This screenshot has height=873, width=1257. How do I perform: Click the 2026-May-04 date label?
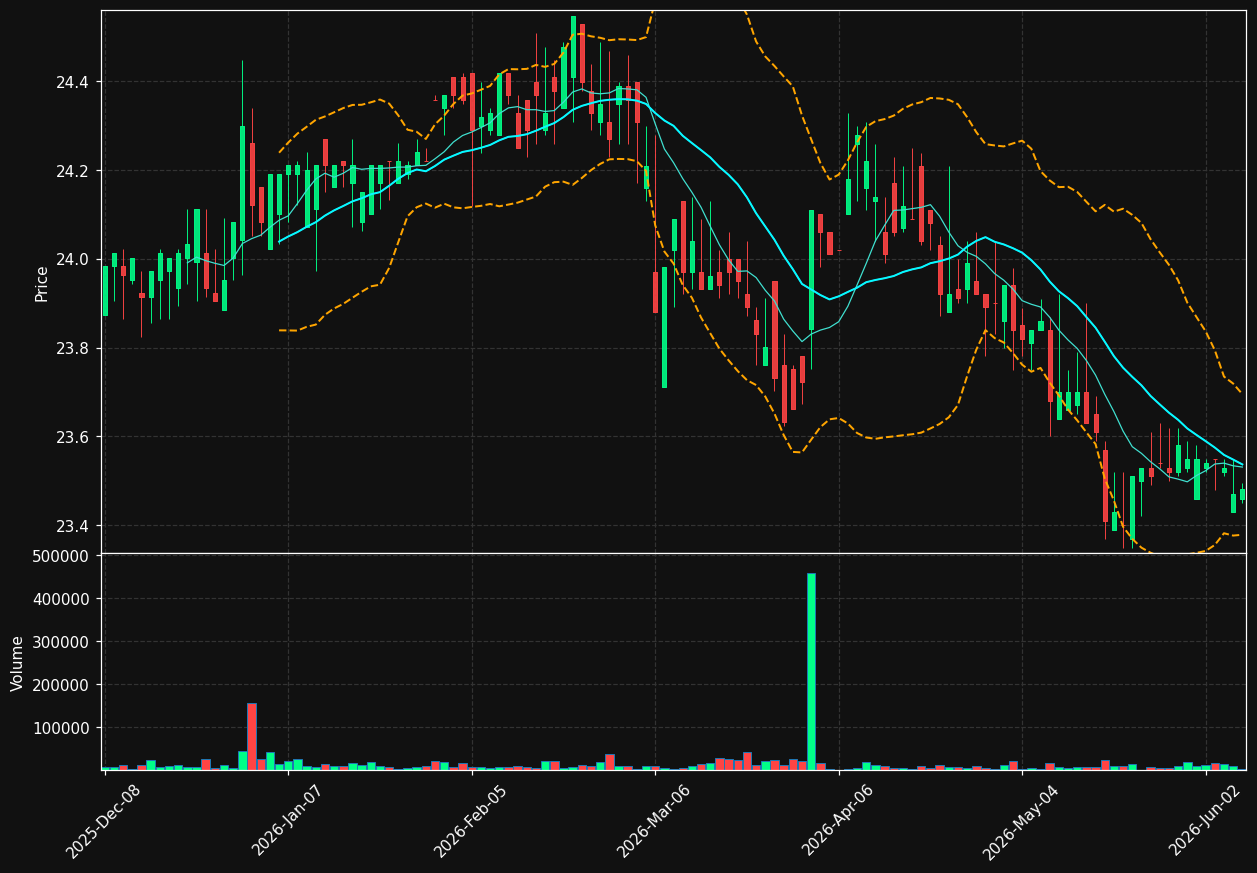coord(1020,821)
